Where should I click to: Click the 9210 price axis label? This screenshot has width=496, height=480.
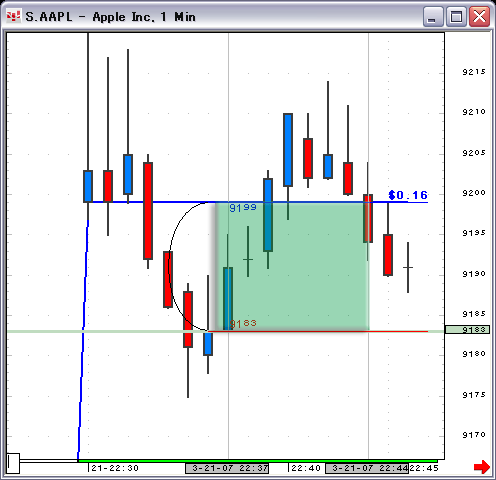(x=474, y=112)
